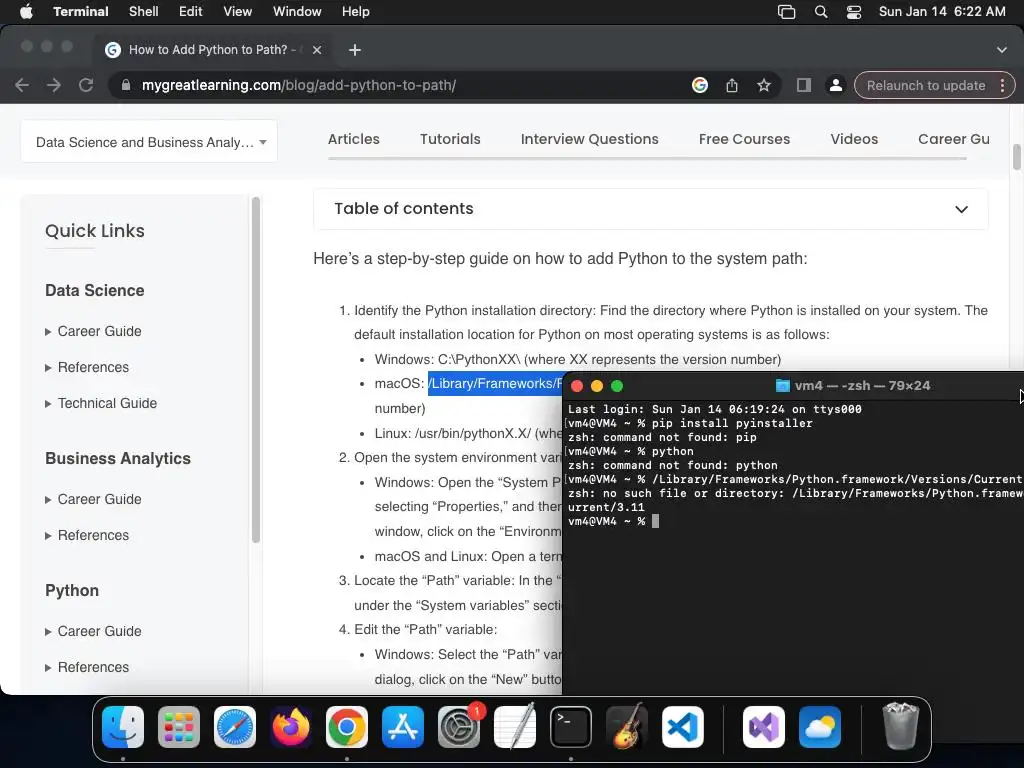
Task: Open Videos section
Action: point(854,139)
